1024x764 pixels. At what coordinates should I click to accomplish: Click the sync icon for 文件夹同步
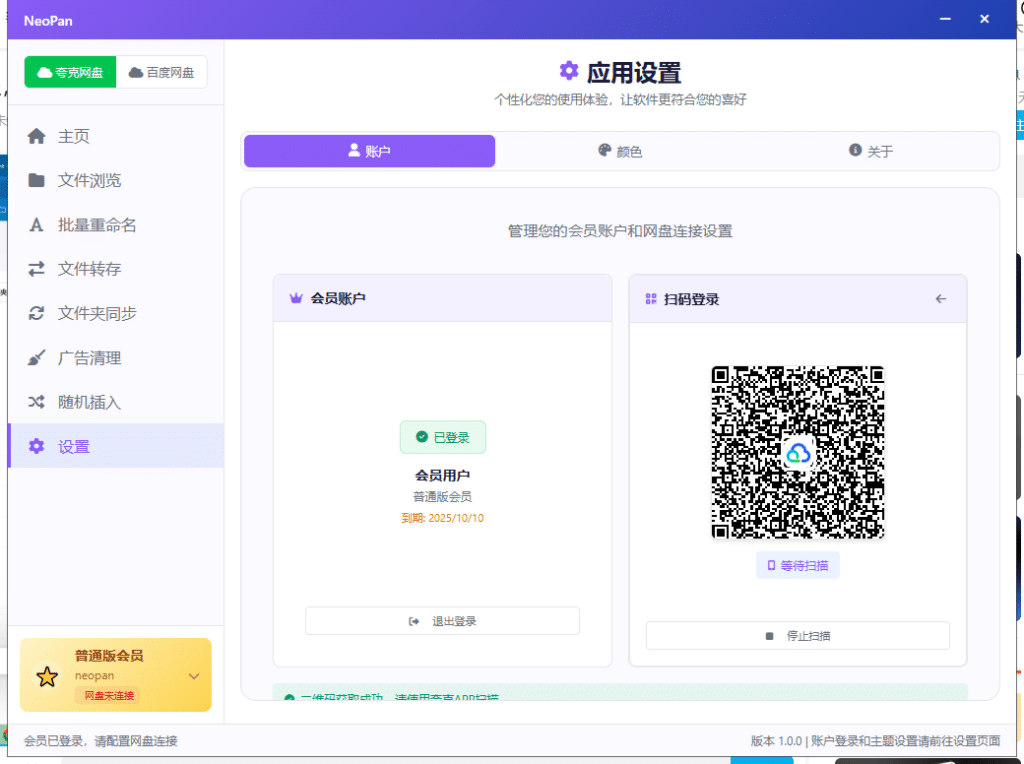tap(37, 313)
